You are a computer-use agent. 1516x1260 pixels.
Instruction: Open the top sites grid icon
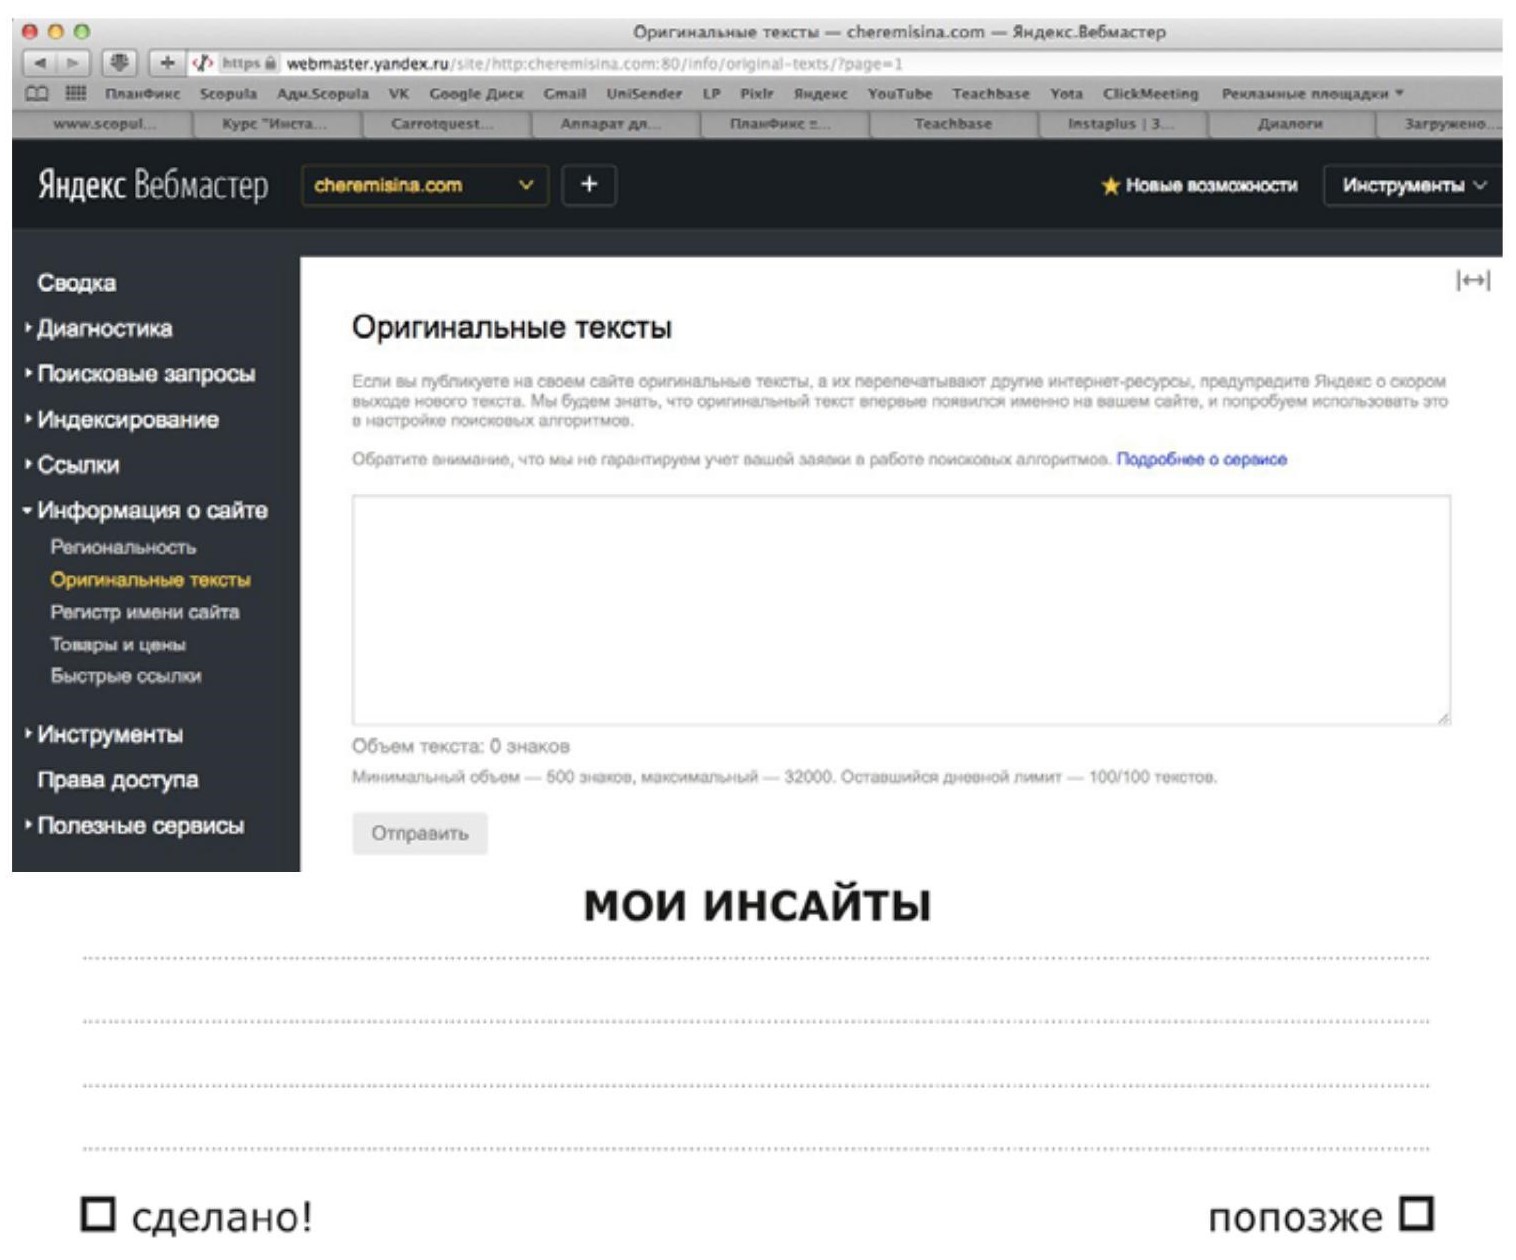[75, 93]
